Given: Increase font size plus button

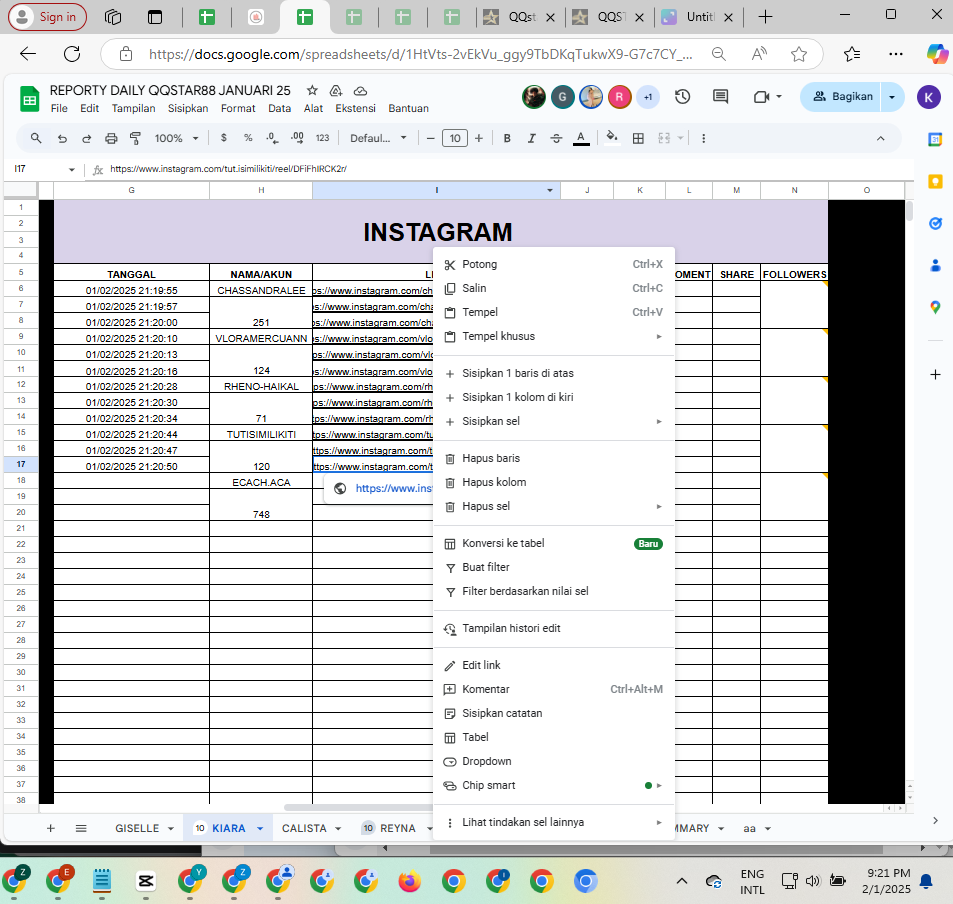Looking at the screenshot, I should (x=479, y=139).
